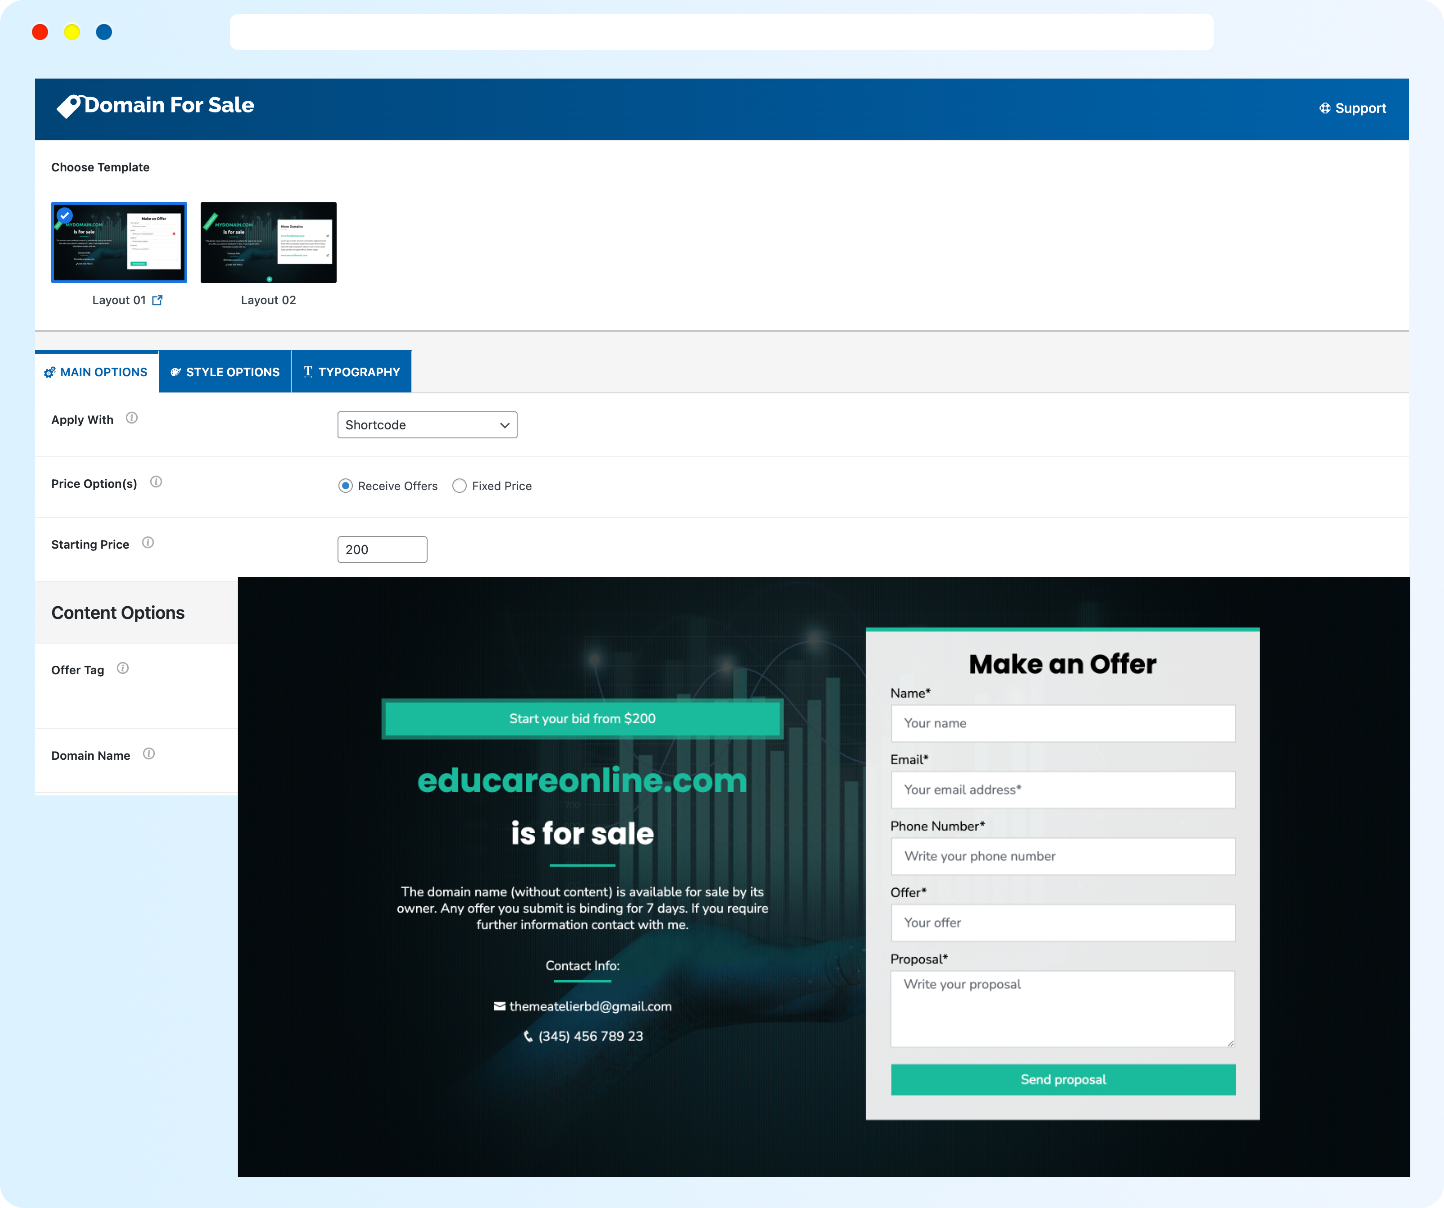
Task: Click the info icon next to Offer Tag
Action: [x=123, y=668]
